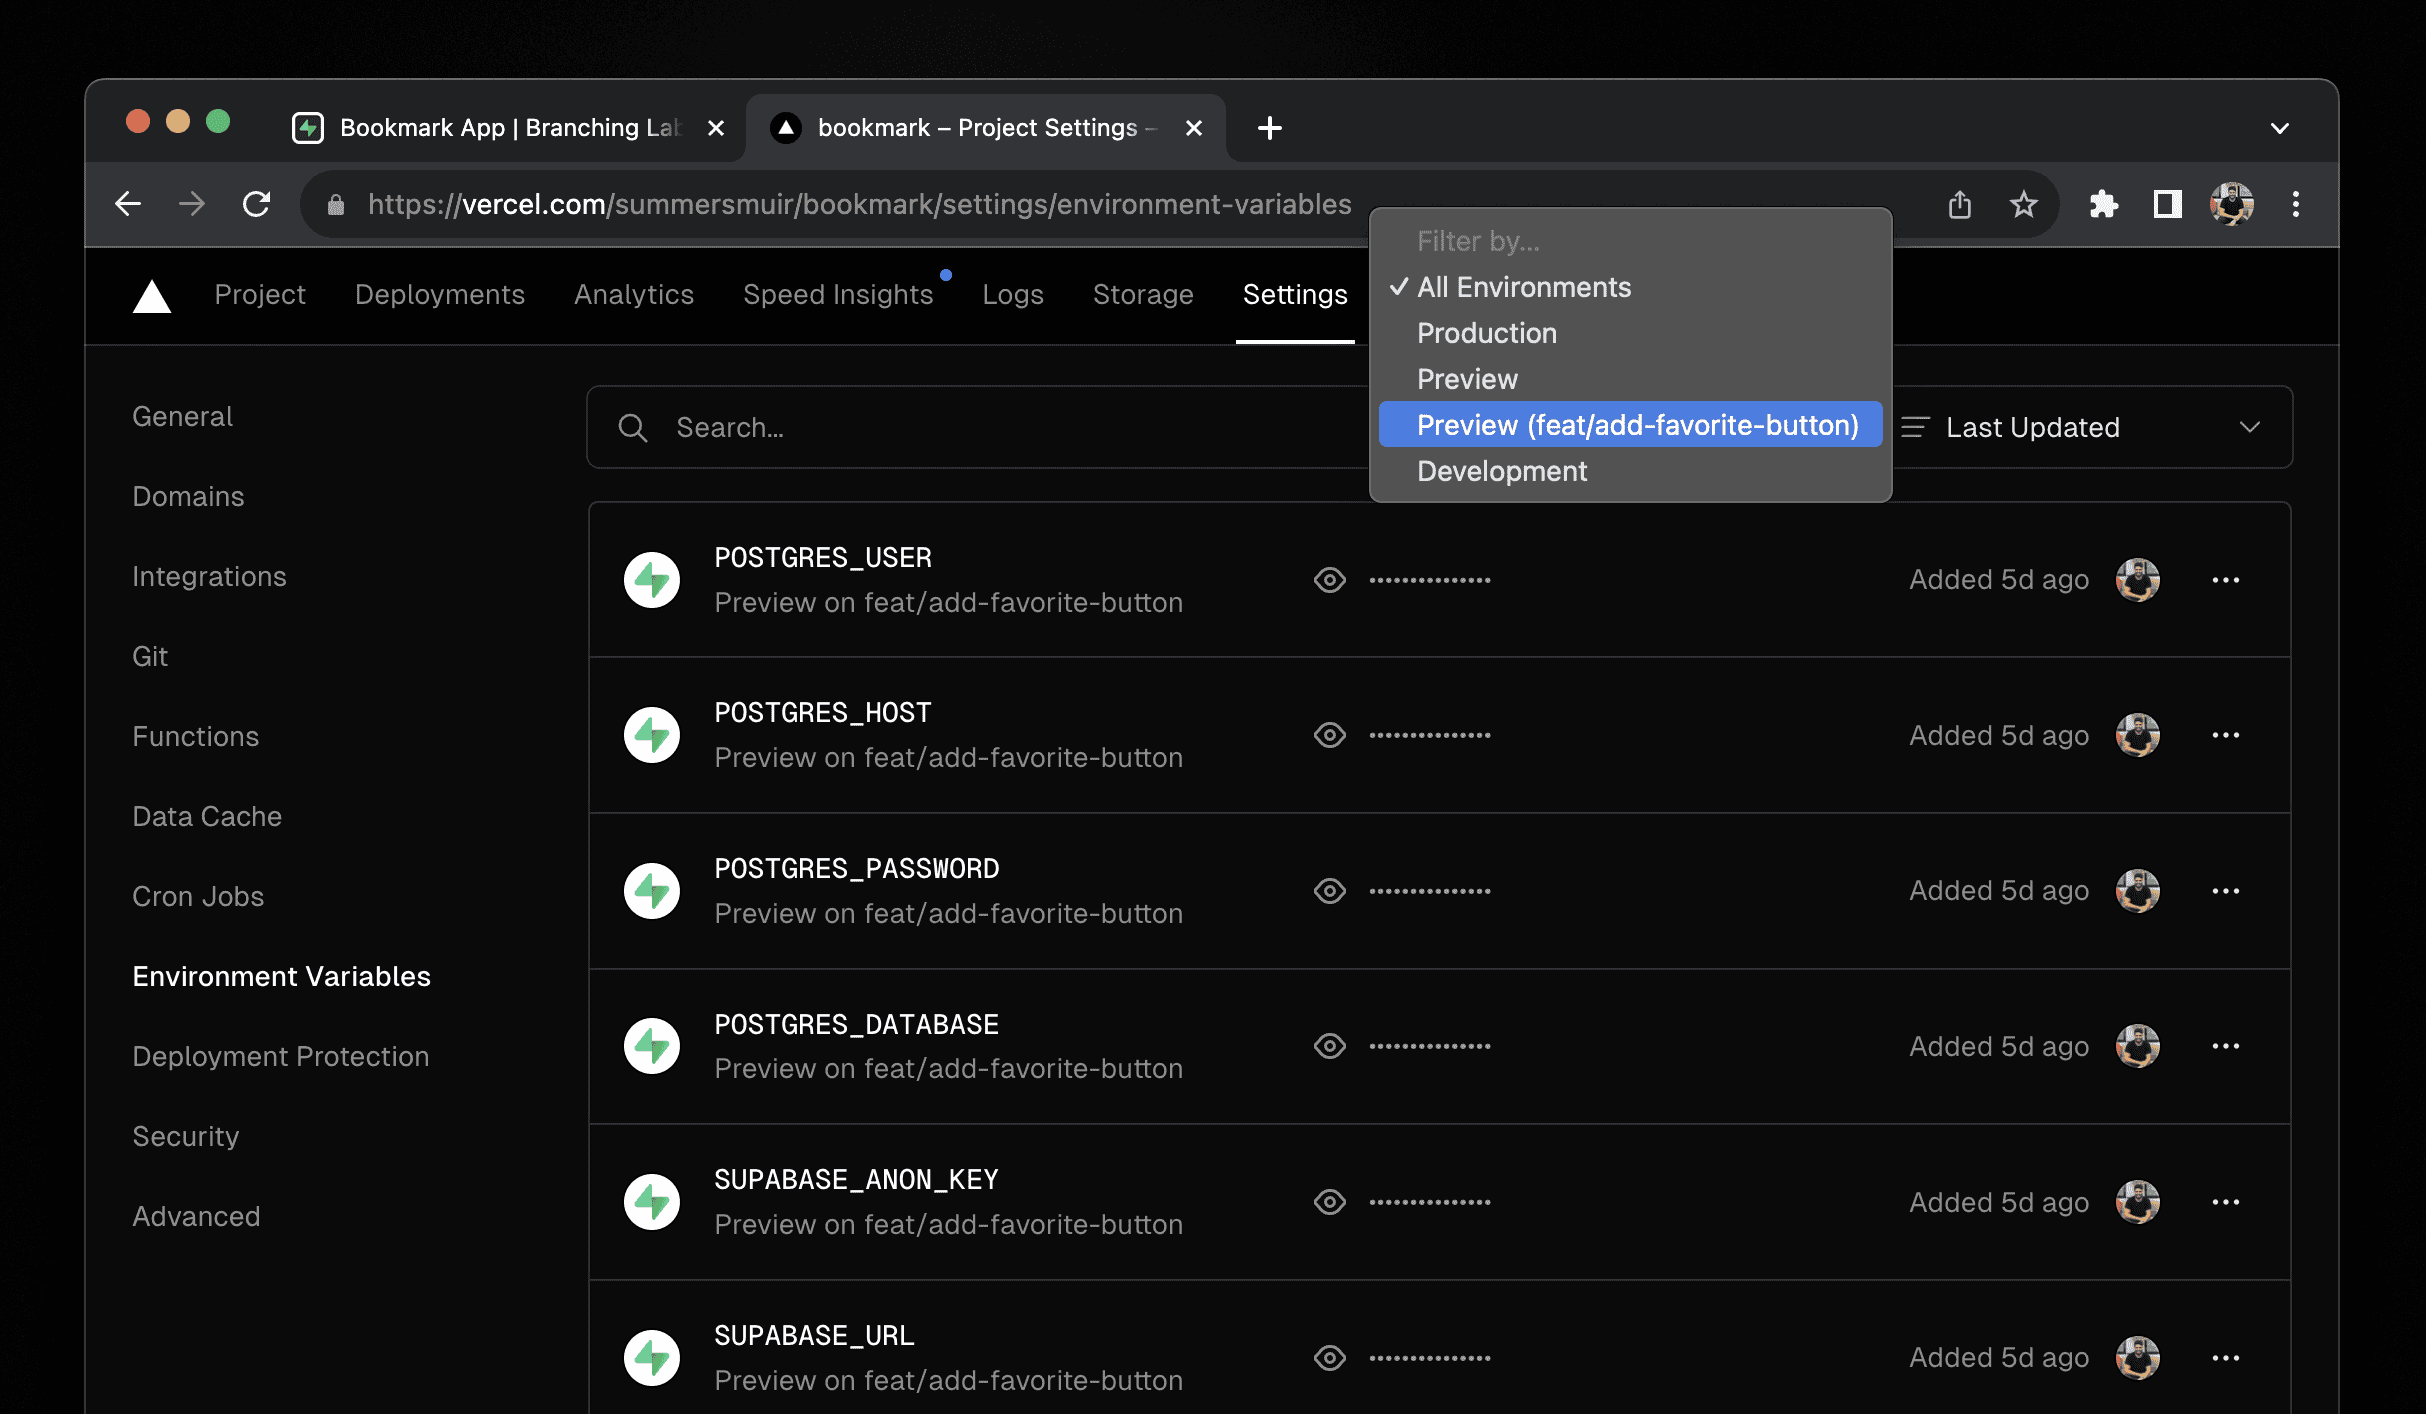The width and height of the screenshot is (2426, 1414).
Task: Click the search magnifier icon
Action: (633, 427)
